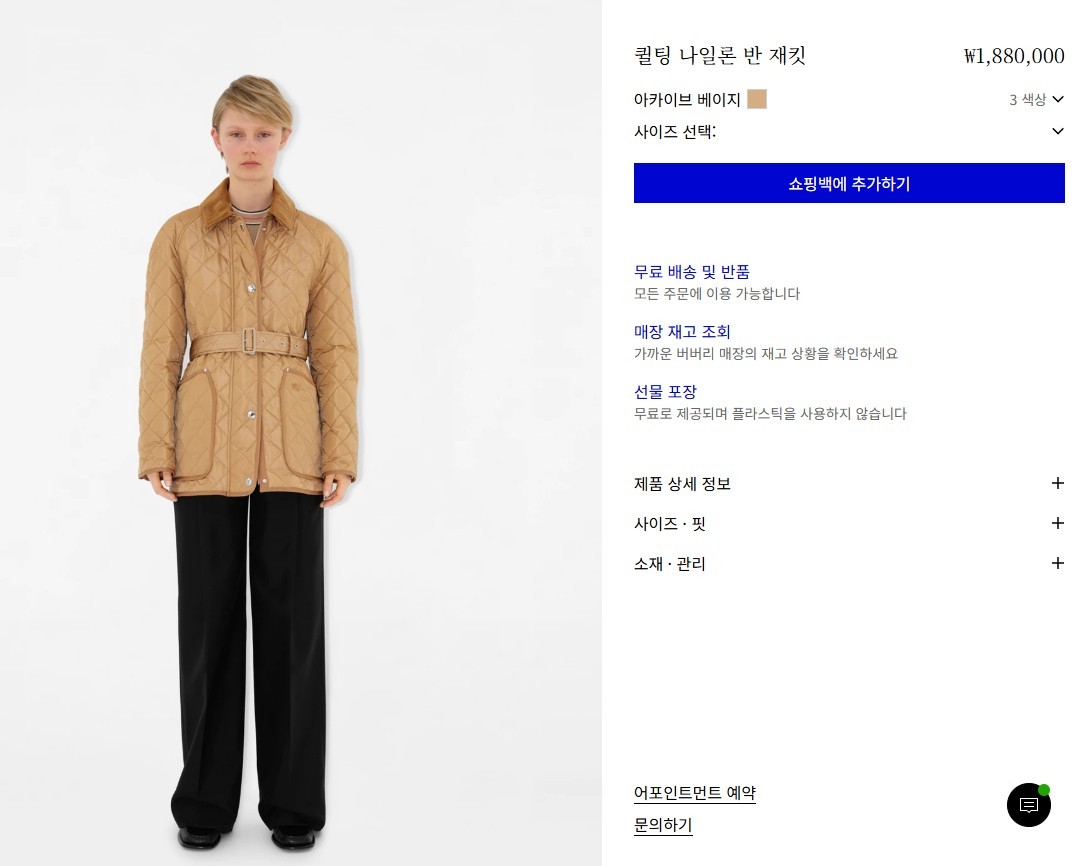Open the 매장 재고 조회 link
Image resolution: width=1085 pixels, height=866 pixels.
tap(682, 332)
